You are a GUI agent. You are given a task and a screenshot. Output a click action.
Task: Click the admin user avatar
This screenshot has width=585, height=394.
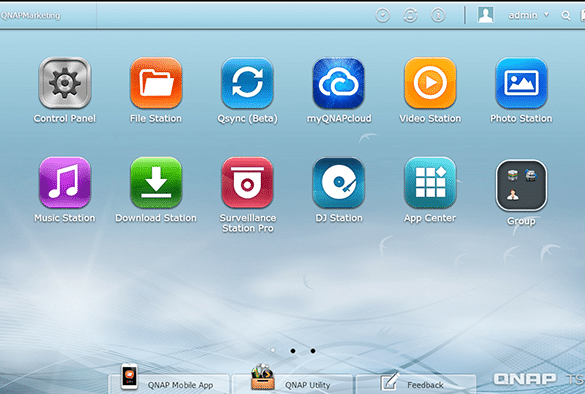485,15
